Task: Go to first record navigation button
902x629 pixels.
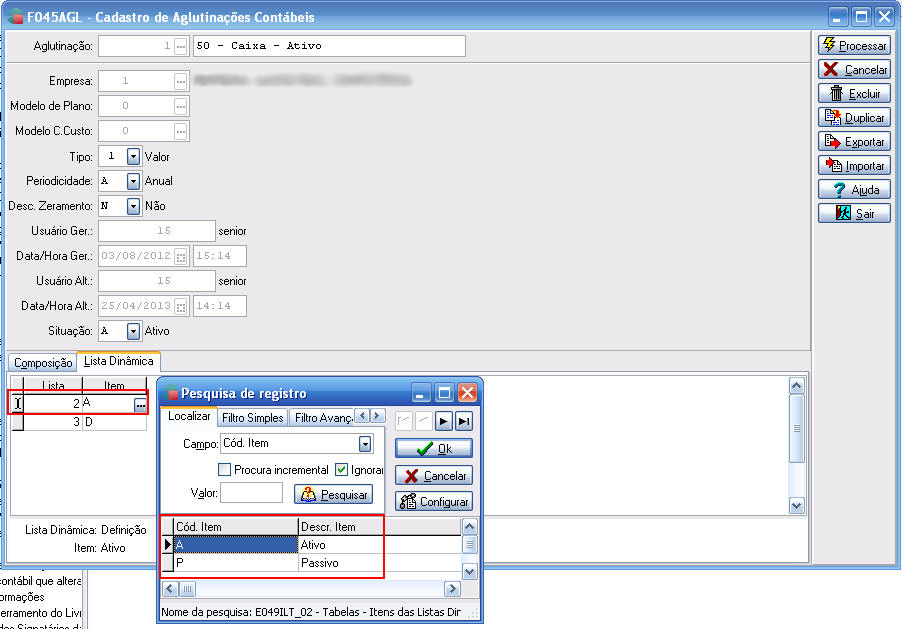Action: click(x=404, y=421)
